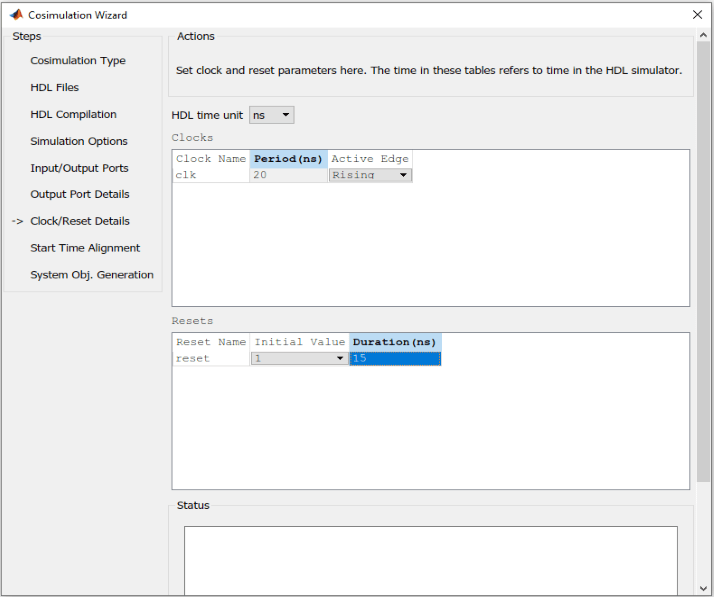Click the Period(ns) column header
The image size is (714, 597).
pos(288,159)
